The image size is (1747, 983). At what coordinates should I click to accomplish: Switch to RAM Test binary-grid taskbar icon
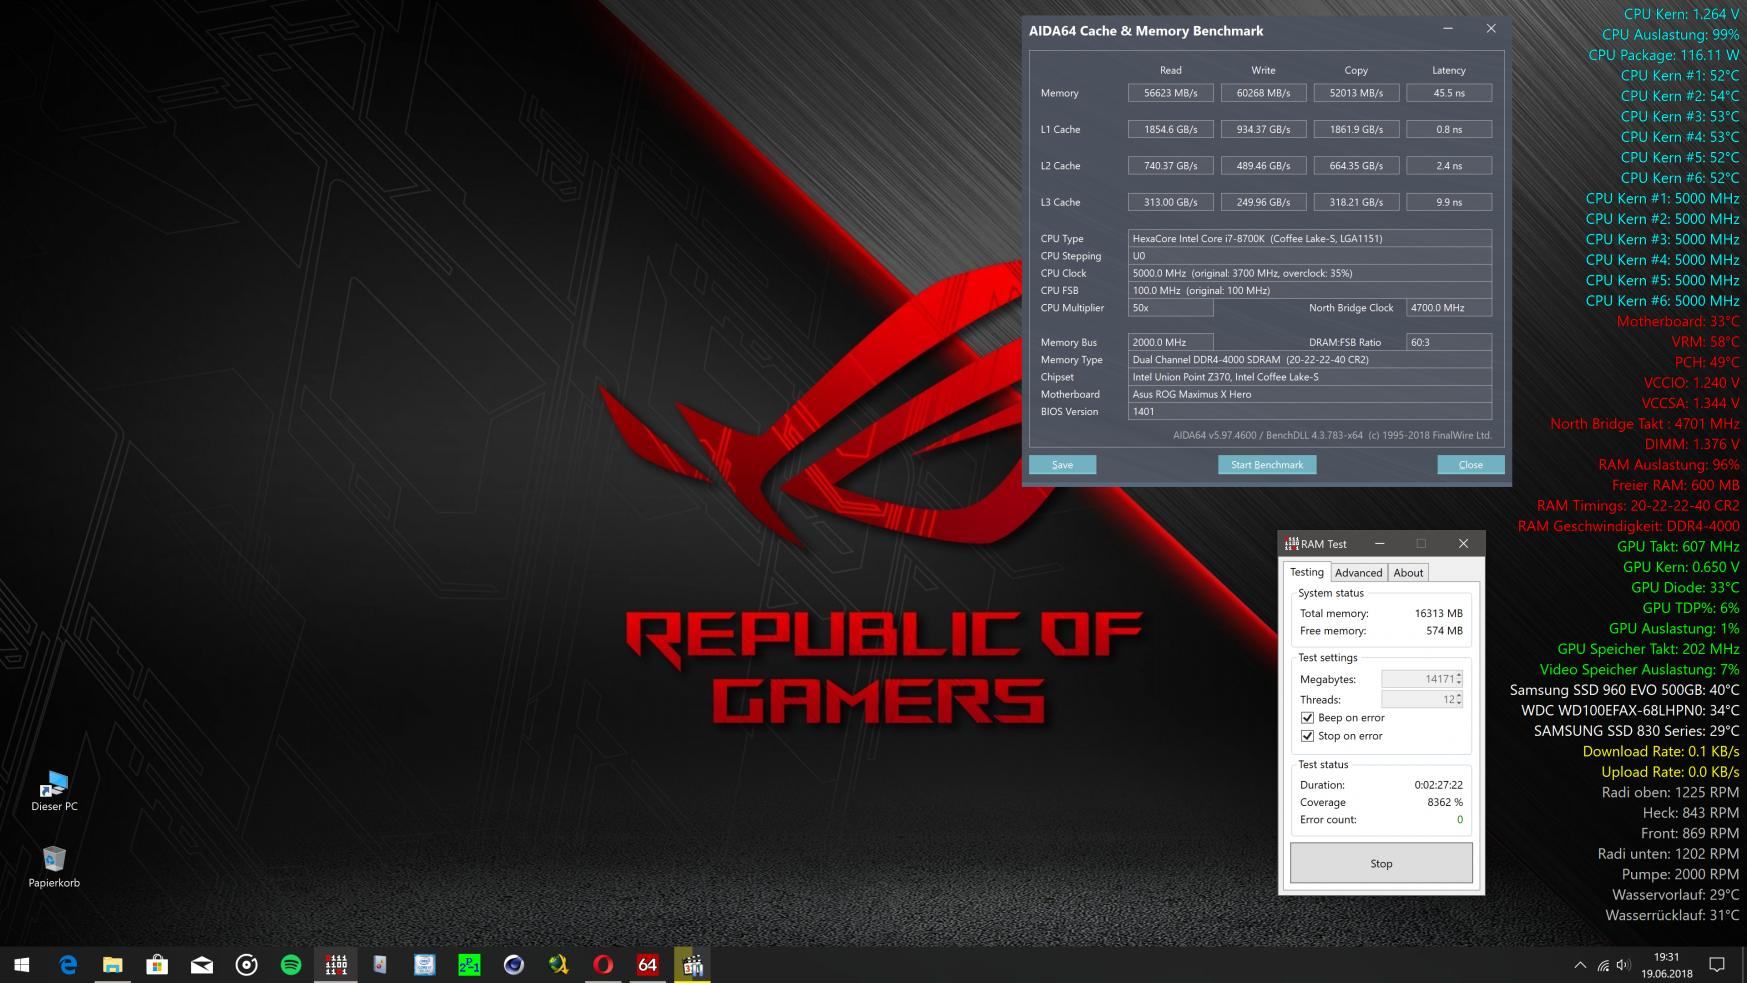coord(336,965)
